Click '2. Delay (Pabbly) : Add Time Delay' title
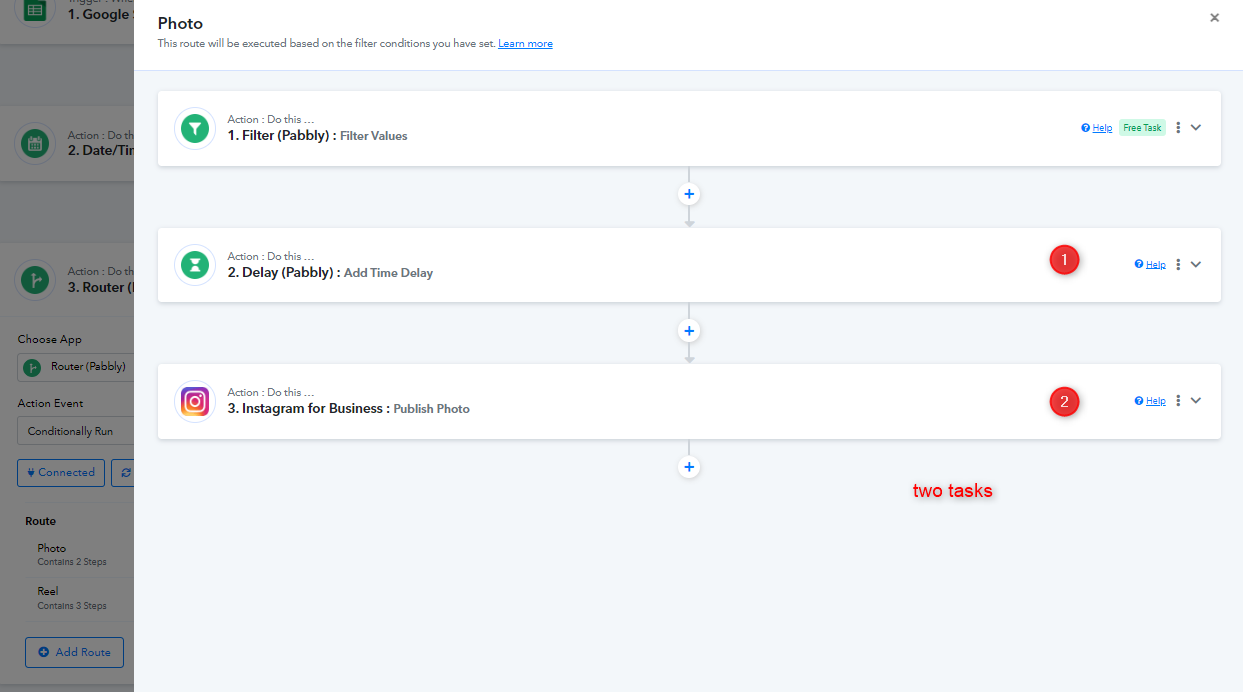This screenshot has width=1243, height=692. coord(330,272)
